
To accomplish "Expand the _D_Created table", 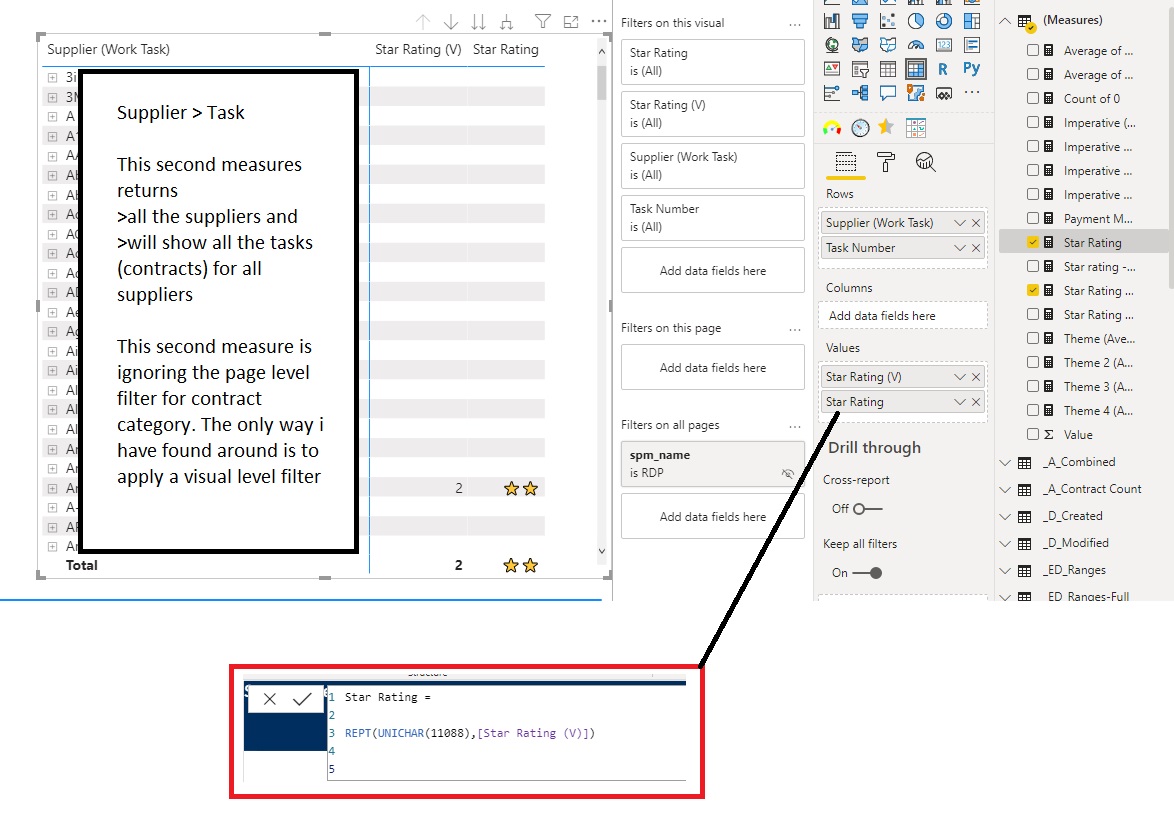I will 1005,516.
